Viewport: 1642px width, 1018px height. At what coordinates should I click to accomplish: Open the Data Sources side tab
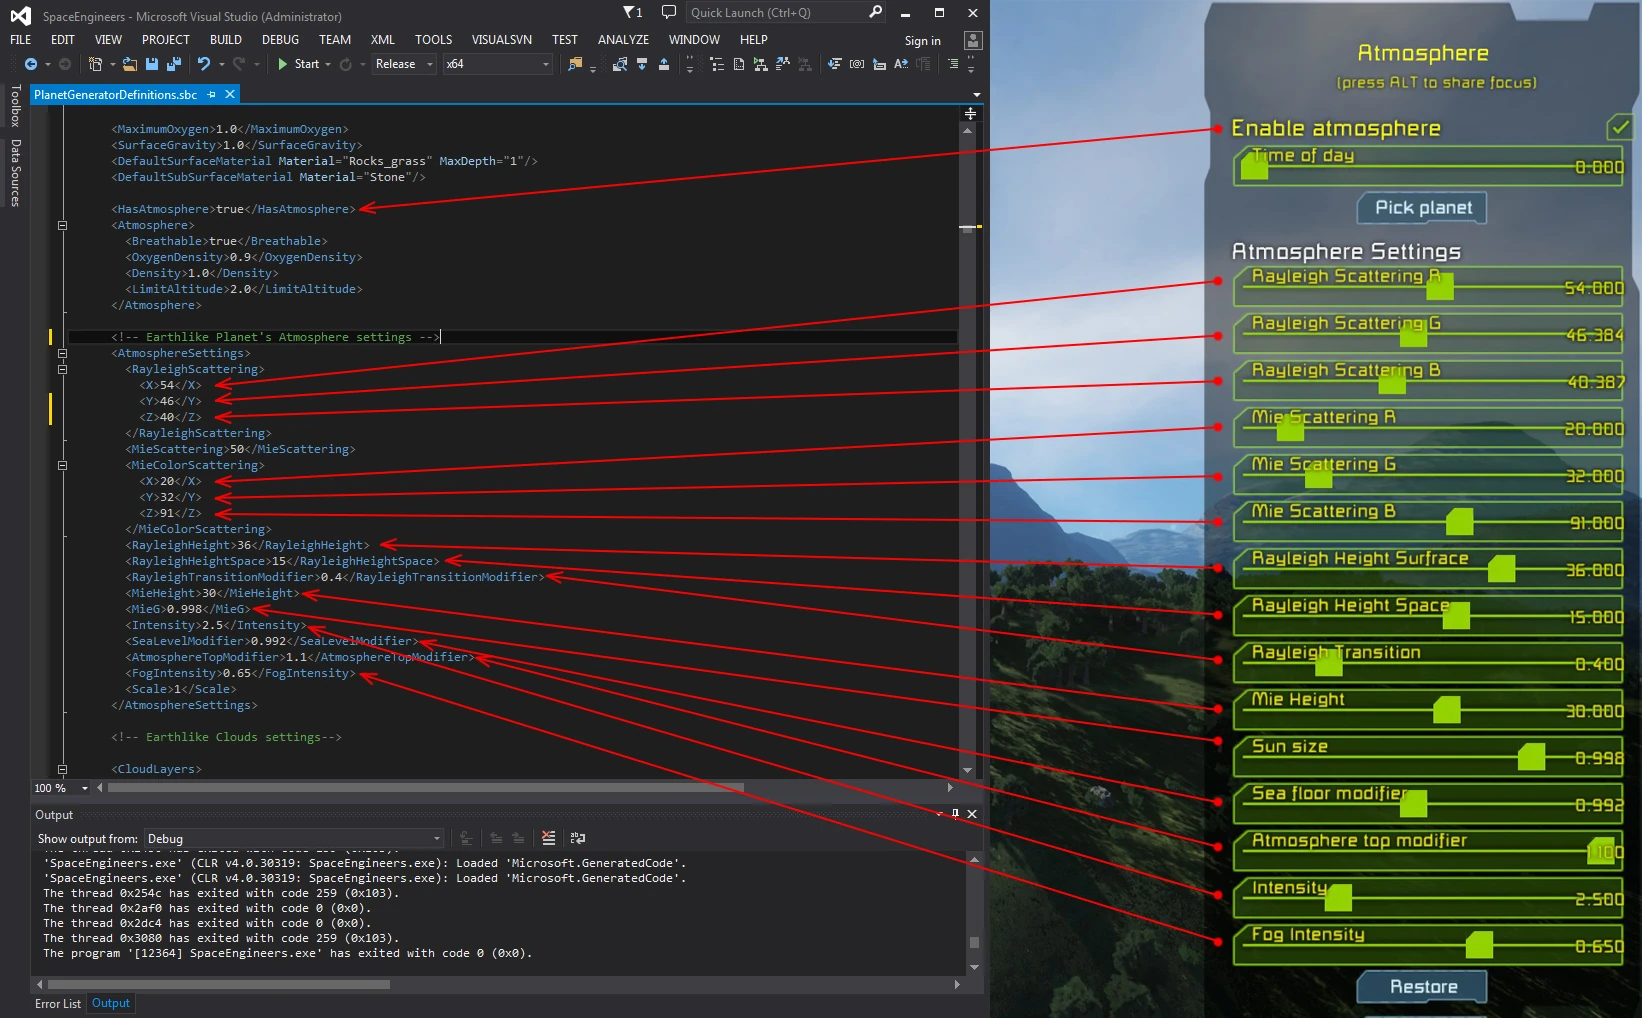[15, 172]
